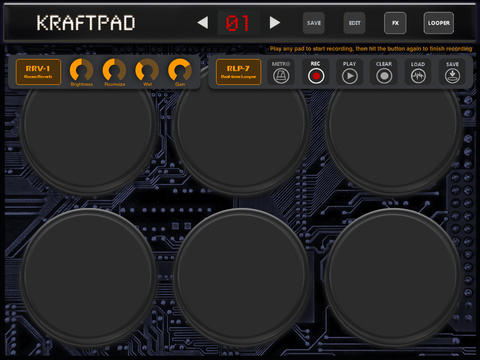Screen dimensions: 480x360
Task: Adjust the Roomsize knob
Action: (x=114, y=70)
